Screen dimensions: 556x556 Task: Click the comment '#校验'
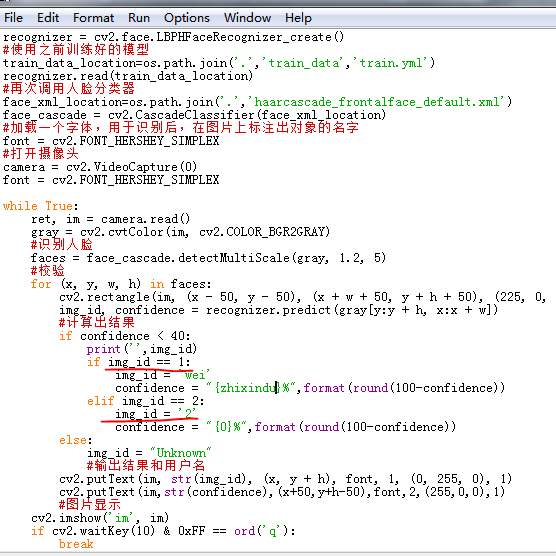click(48, 271)
